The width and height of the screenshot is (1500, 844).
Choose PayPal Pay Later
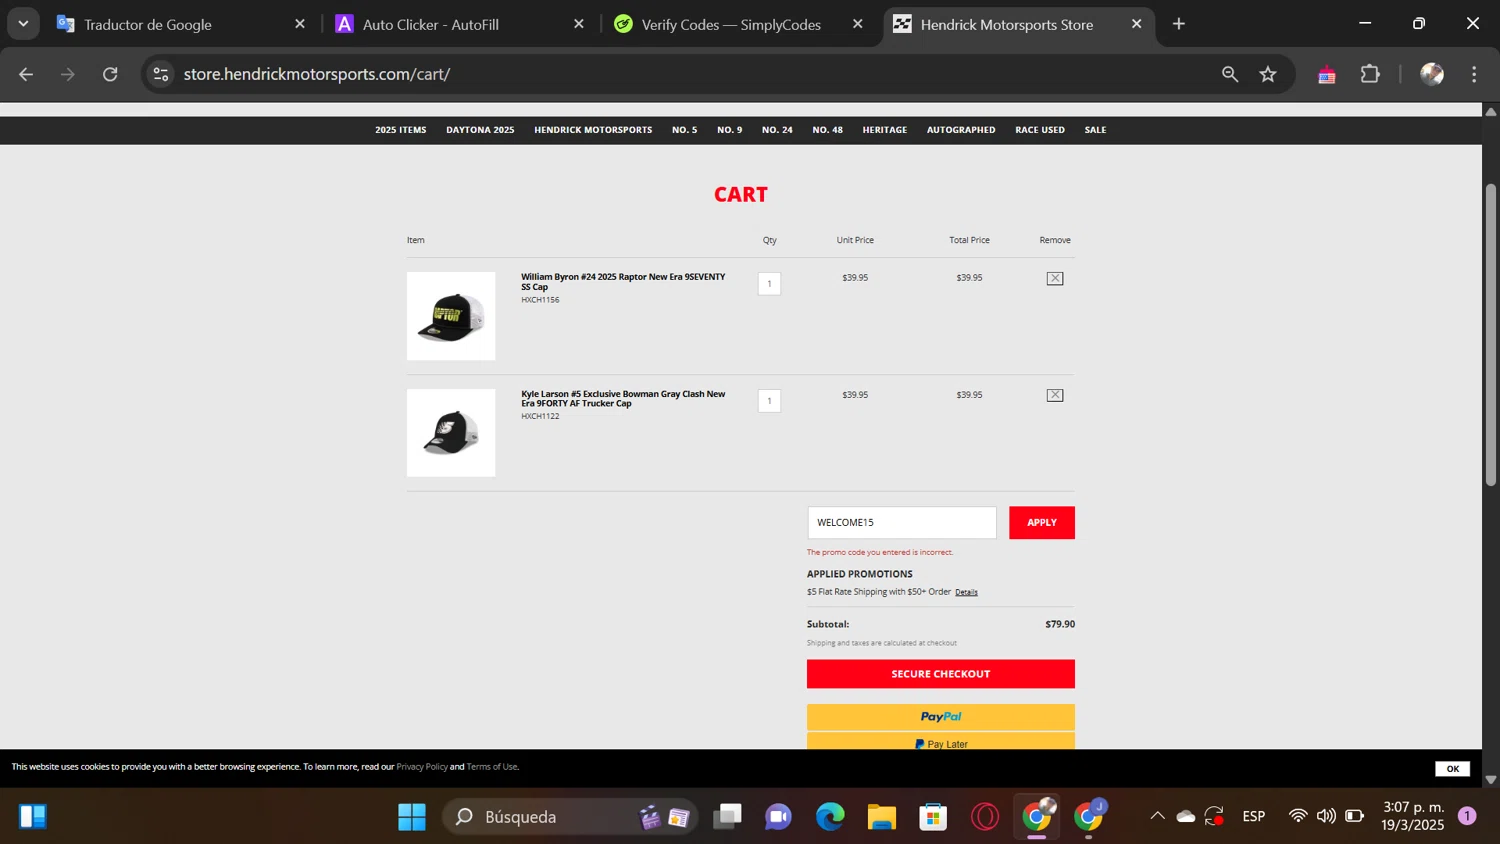click(x=941, y=742)
